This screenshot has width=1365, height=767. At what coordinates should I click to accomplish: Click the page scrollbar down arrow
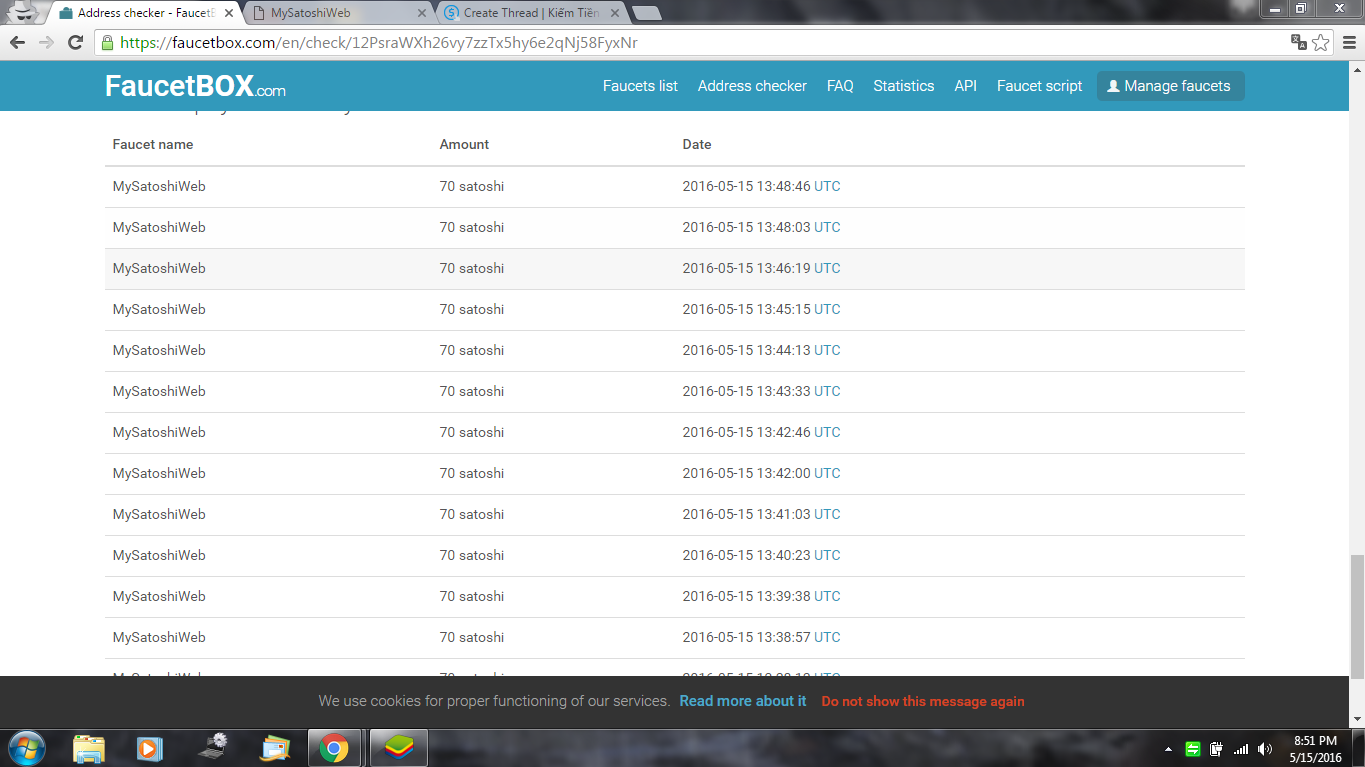tap(1357, 721)
